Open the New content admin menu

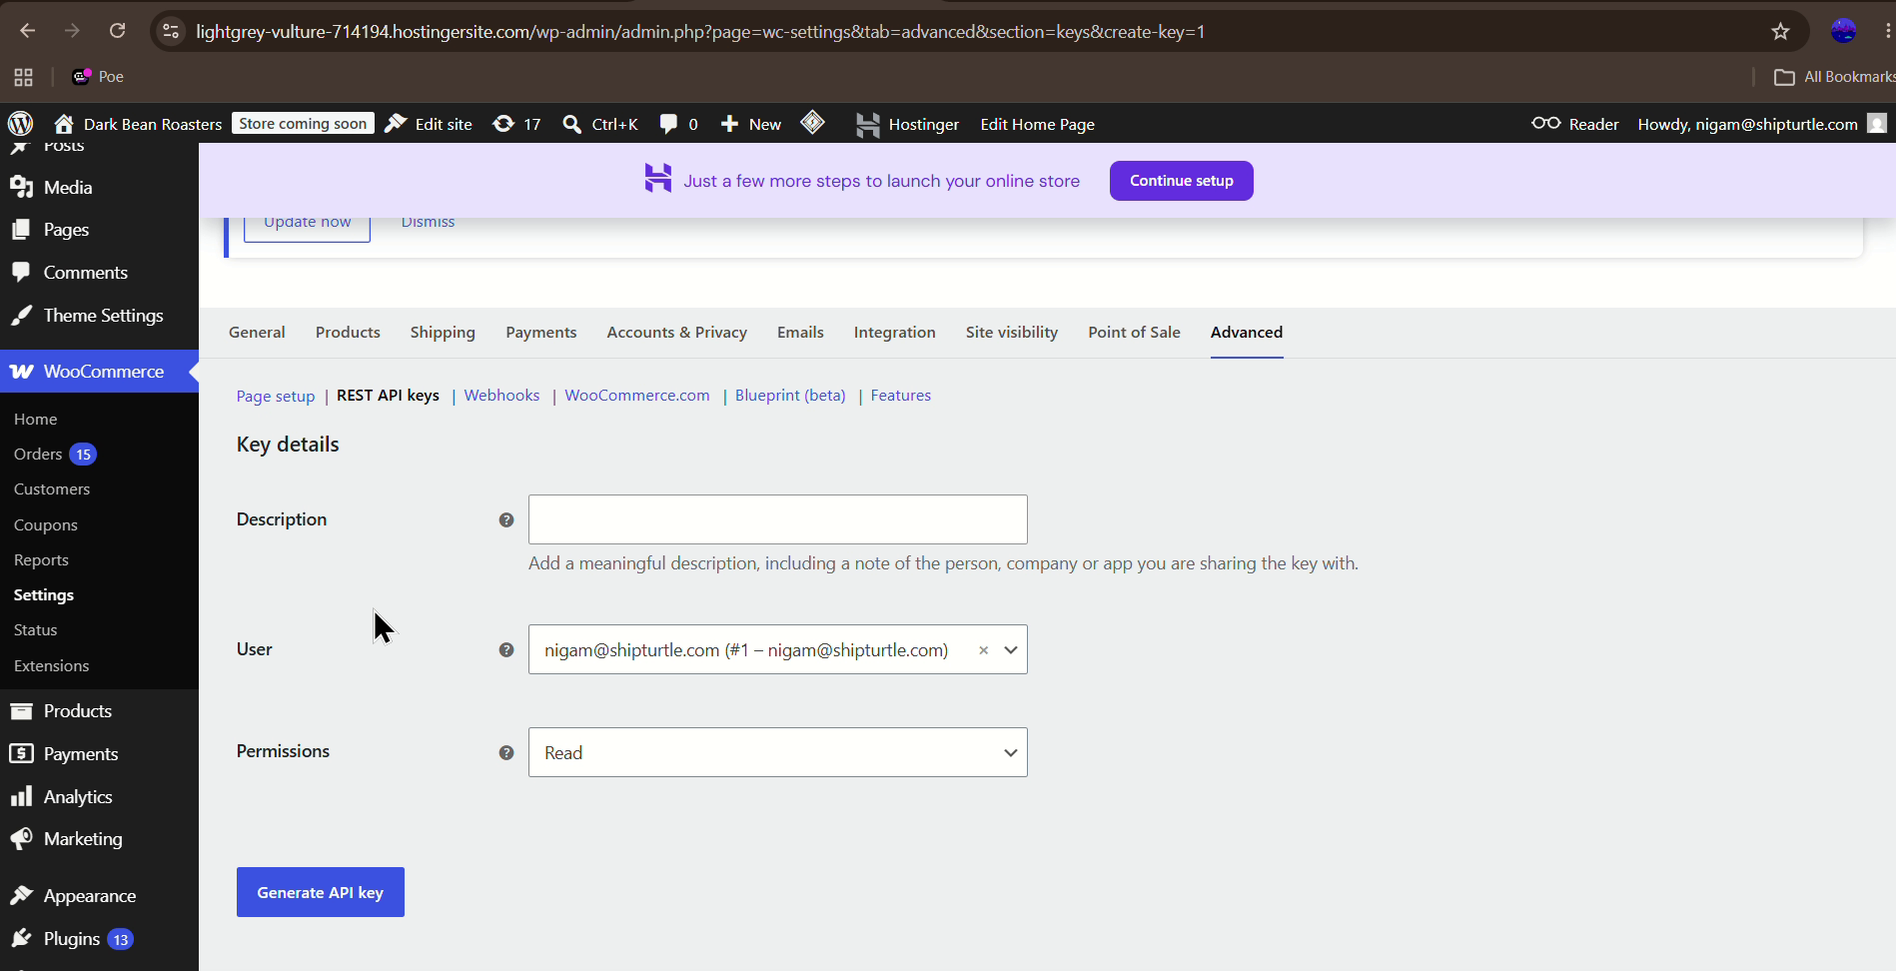point(751,124)
